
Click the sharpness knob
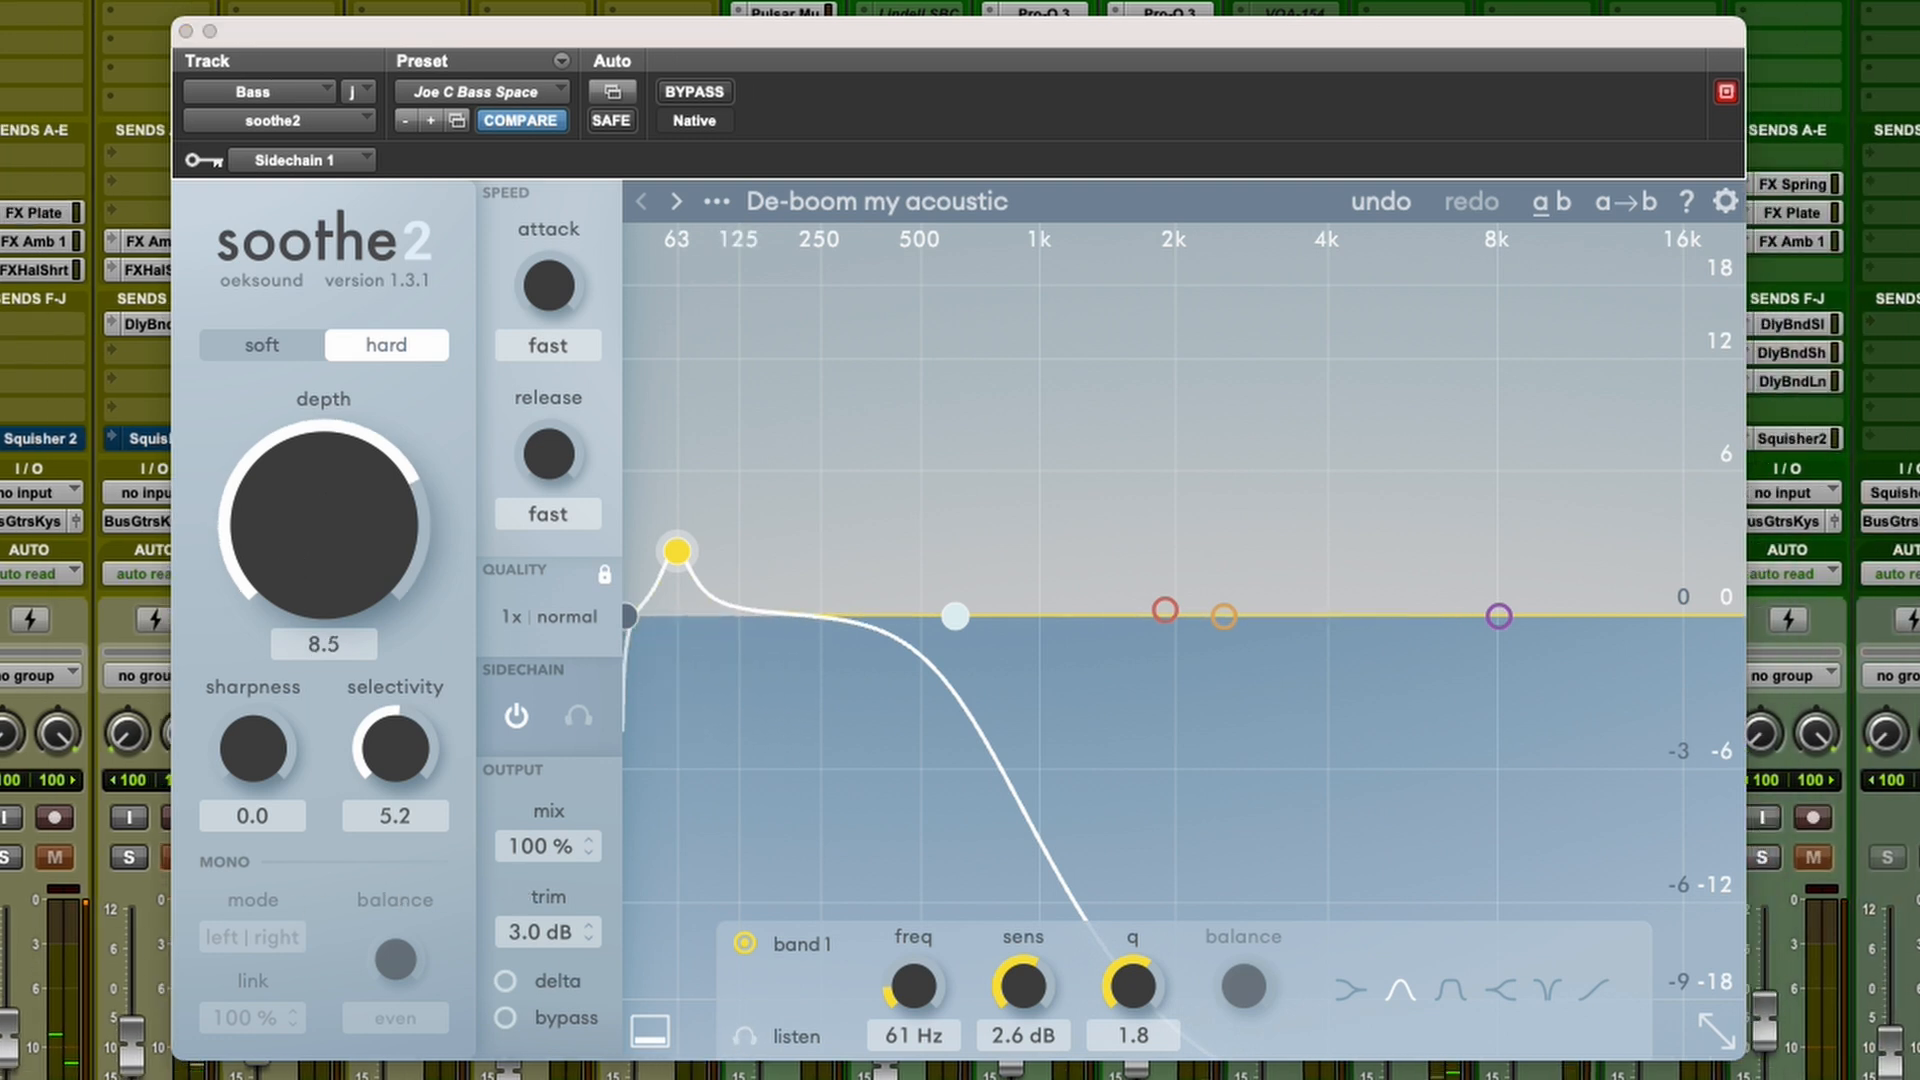pyautogui.click(x=252, y=748)
